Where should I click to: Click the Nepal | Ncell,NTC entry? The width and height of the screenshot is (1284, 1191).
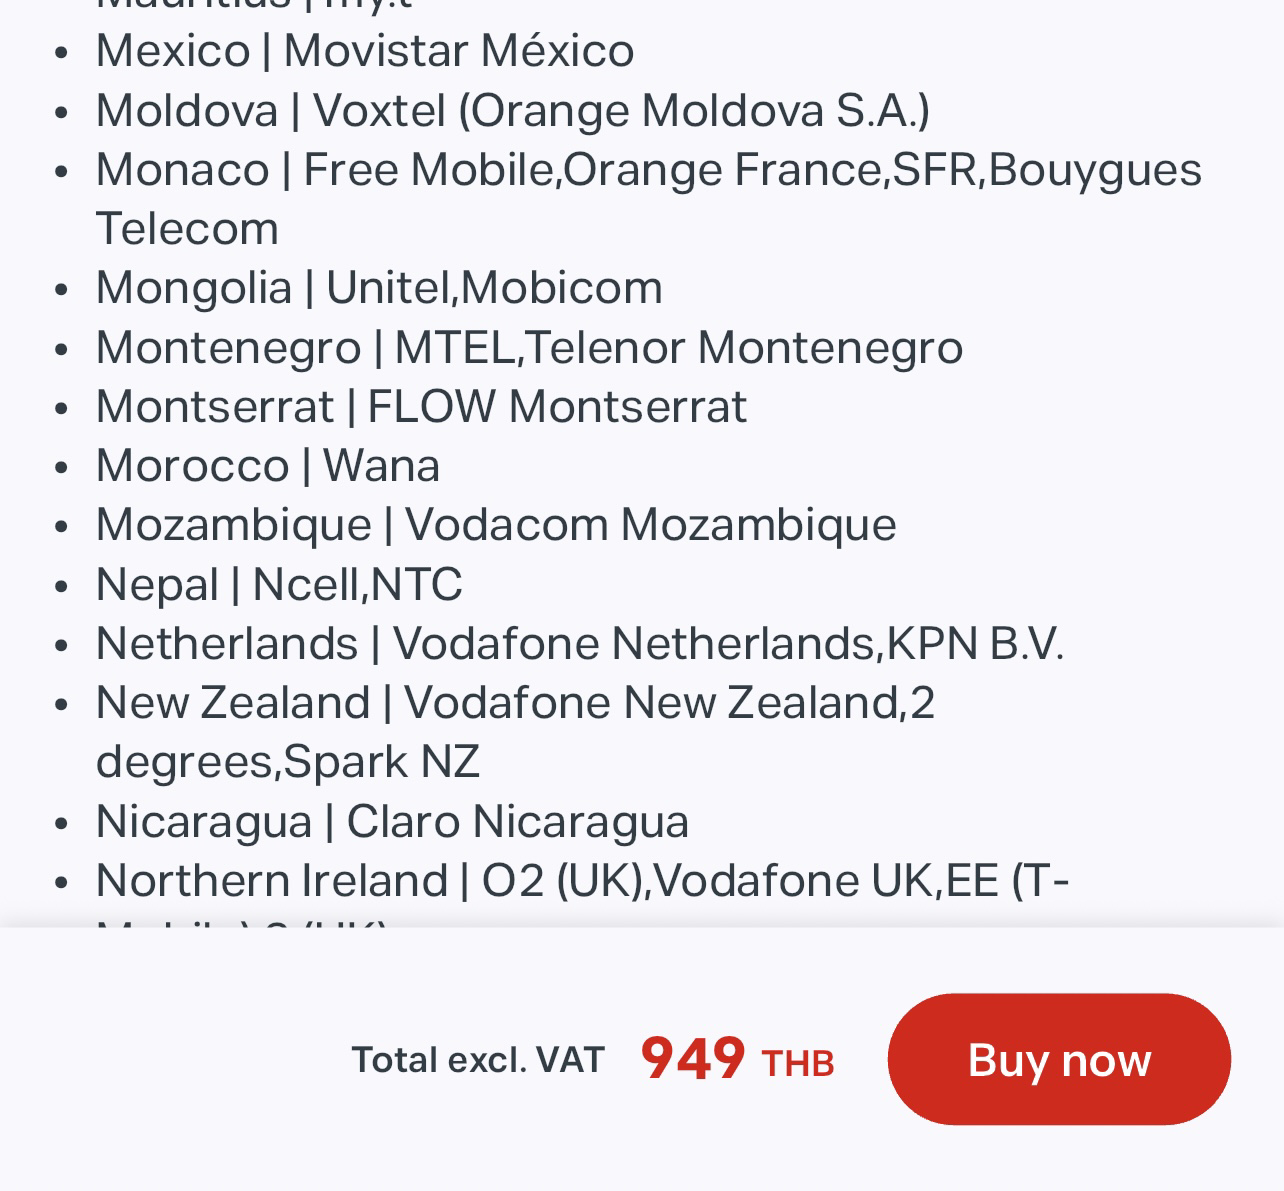point(279,585)
